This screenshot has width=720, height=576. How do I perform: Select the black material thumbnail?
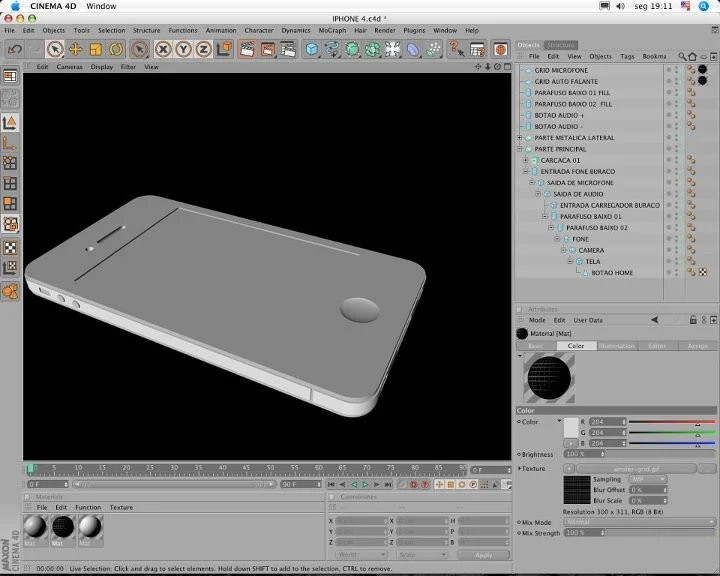coord(63,527)
